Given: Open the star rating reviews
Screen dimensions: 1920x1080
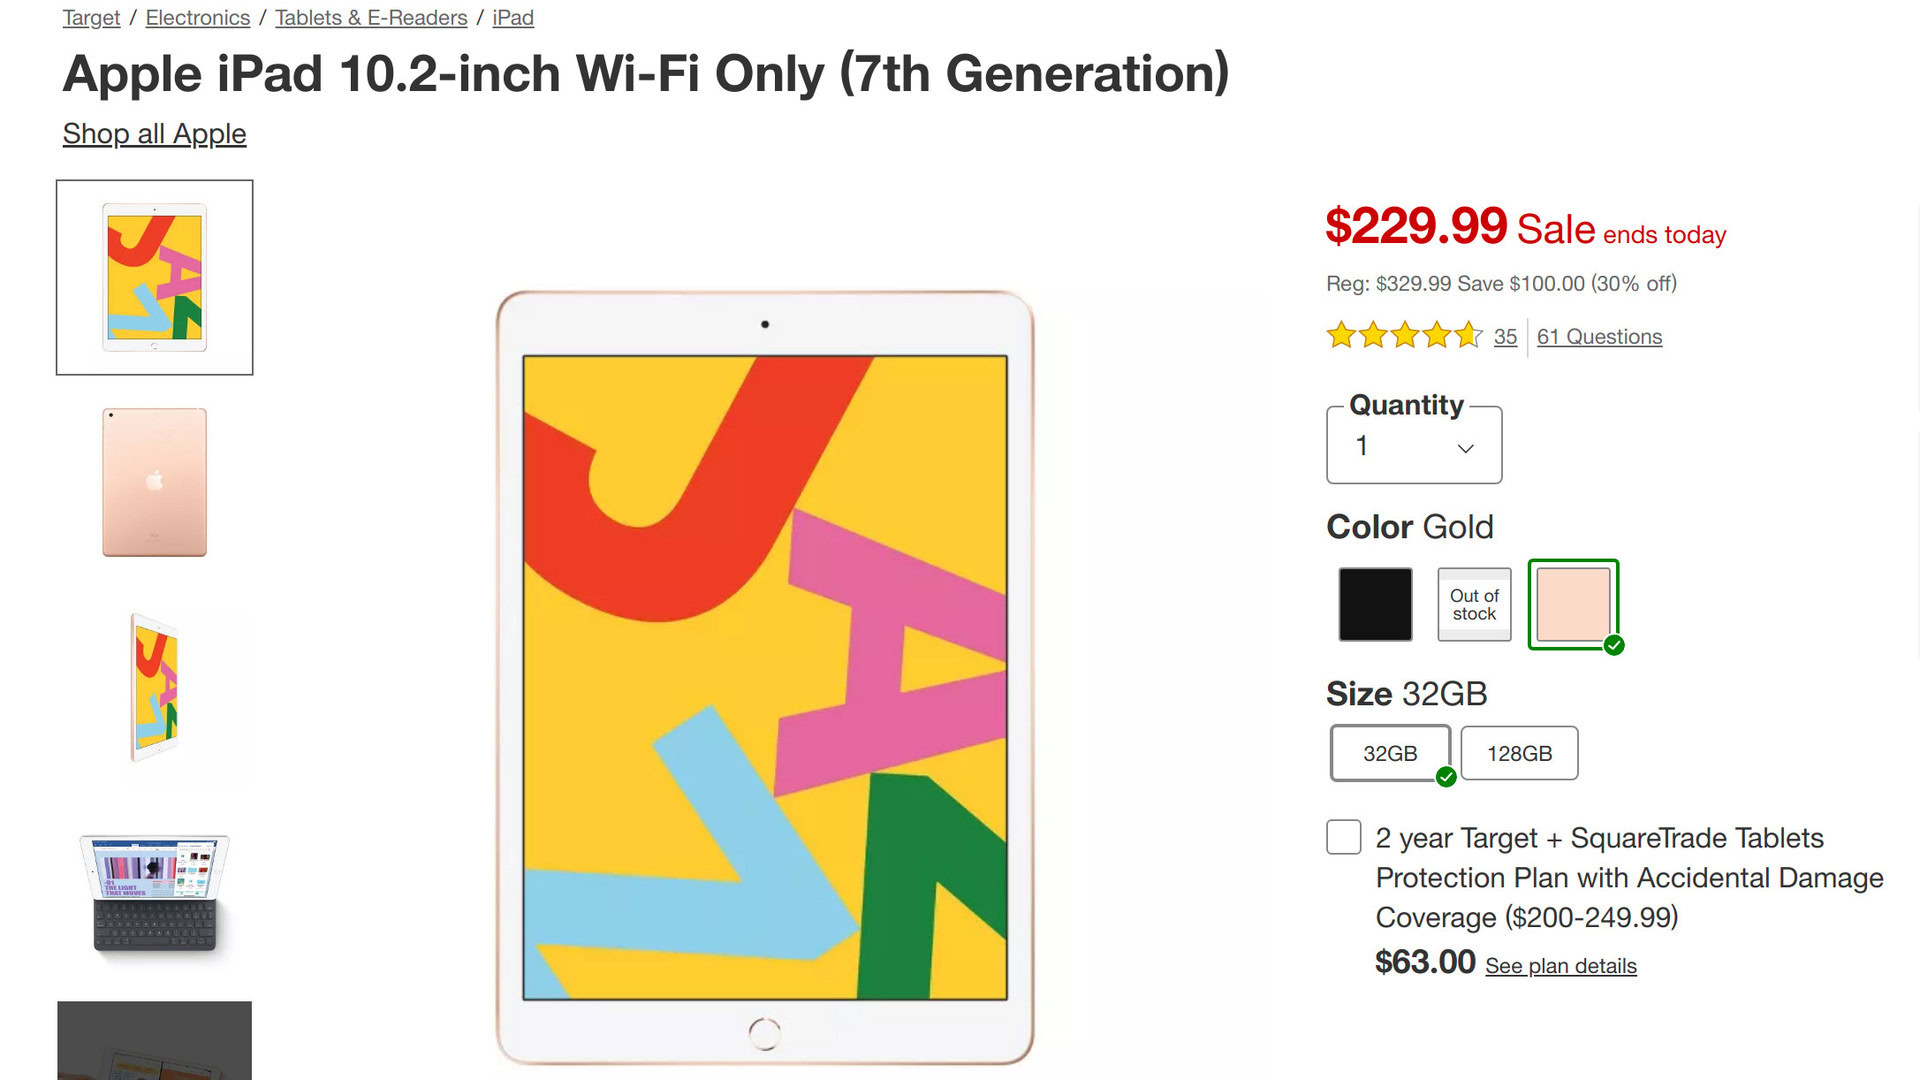Looking at the screenshot, I should click(x=1403, y=336).
